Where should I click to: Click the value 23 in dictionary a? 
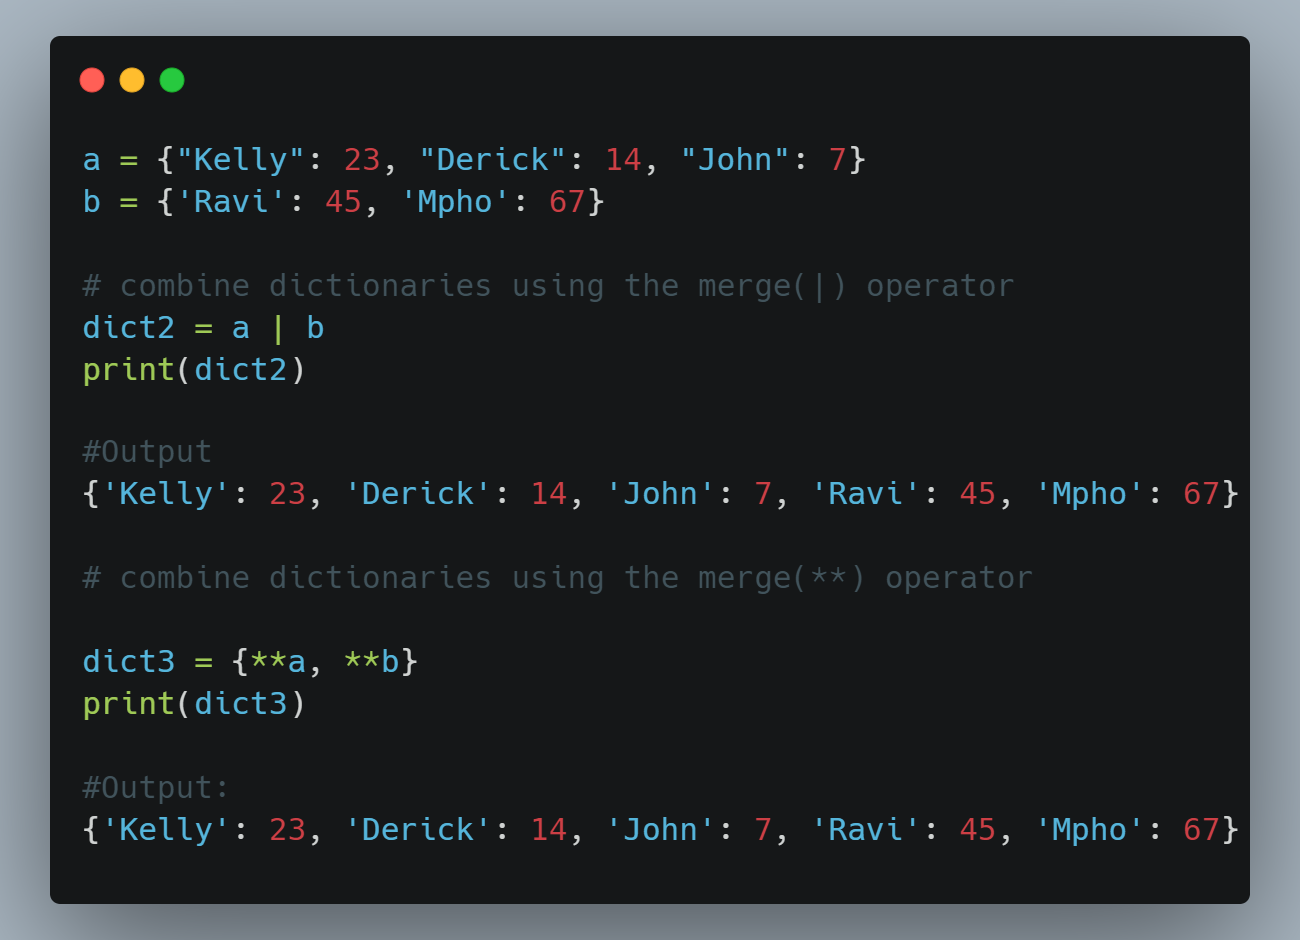(x=362, y=160)
